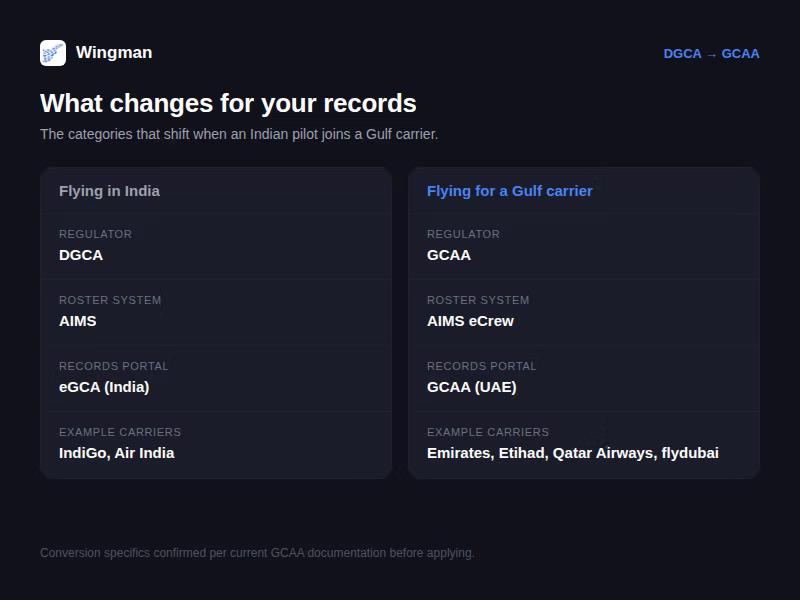The width and height of the screenshot is (800, 600).
Task: Click EXAMPLE CARRIERS label in the Gulf card
Action: (x=488, y=432)
